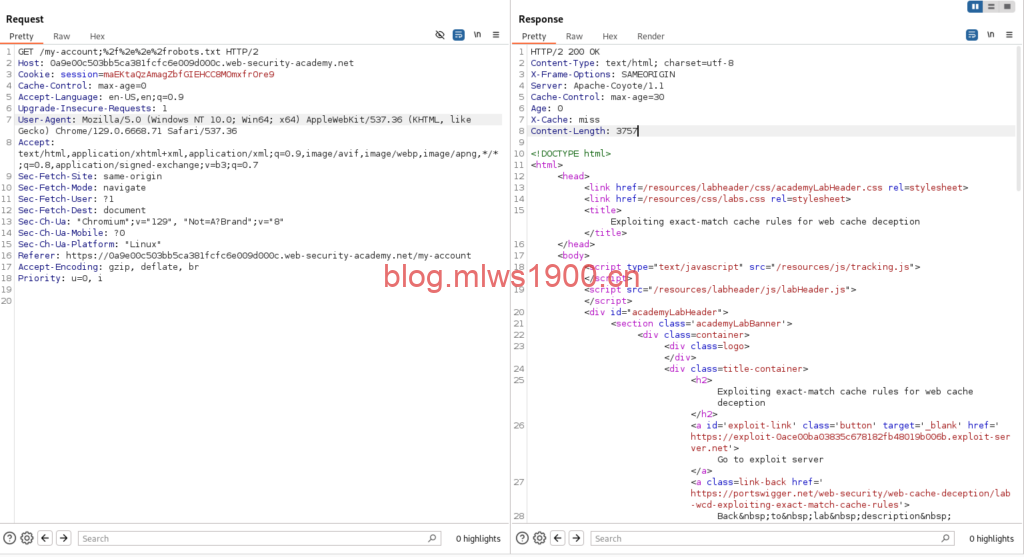Image resolution: width=1024 pixels, height=557 pixels.
Task: Go to previous match in Request search
Action: pyautogui.click(x=45, y=538)
